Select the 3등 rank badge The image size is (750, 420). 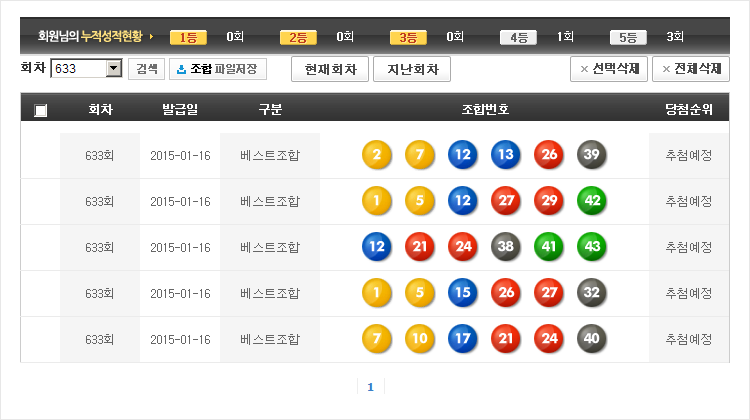(x=408, y=37)
